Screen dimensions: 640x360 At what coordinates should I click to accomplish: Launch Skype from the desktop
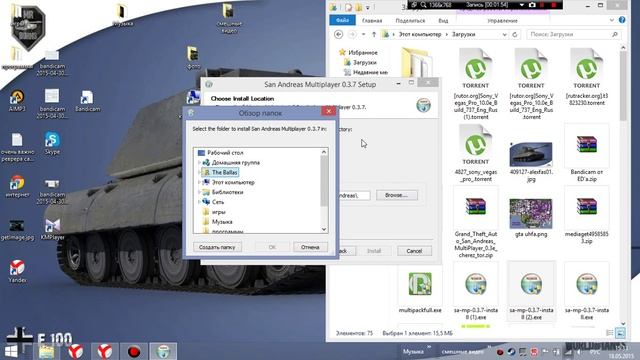[x=52, y=143]
